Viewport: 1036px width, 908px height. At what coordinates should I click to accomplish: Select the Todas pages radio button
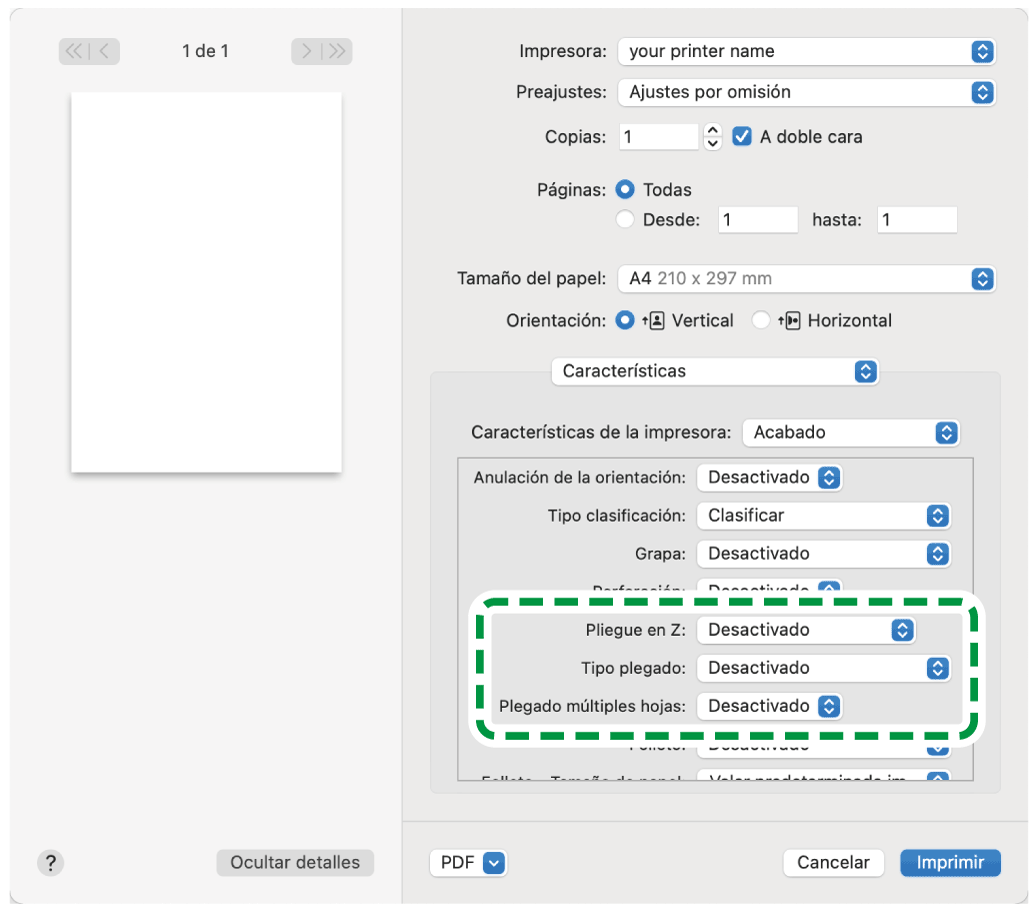(x=626, y=190)
